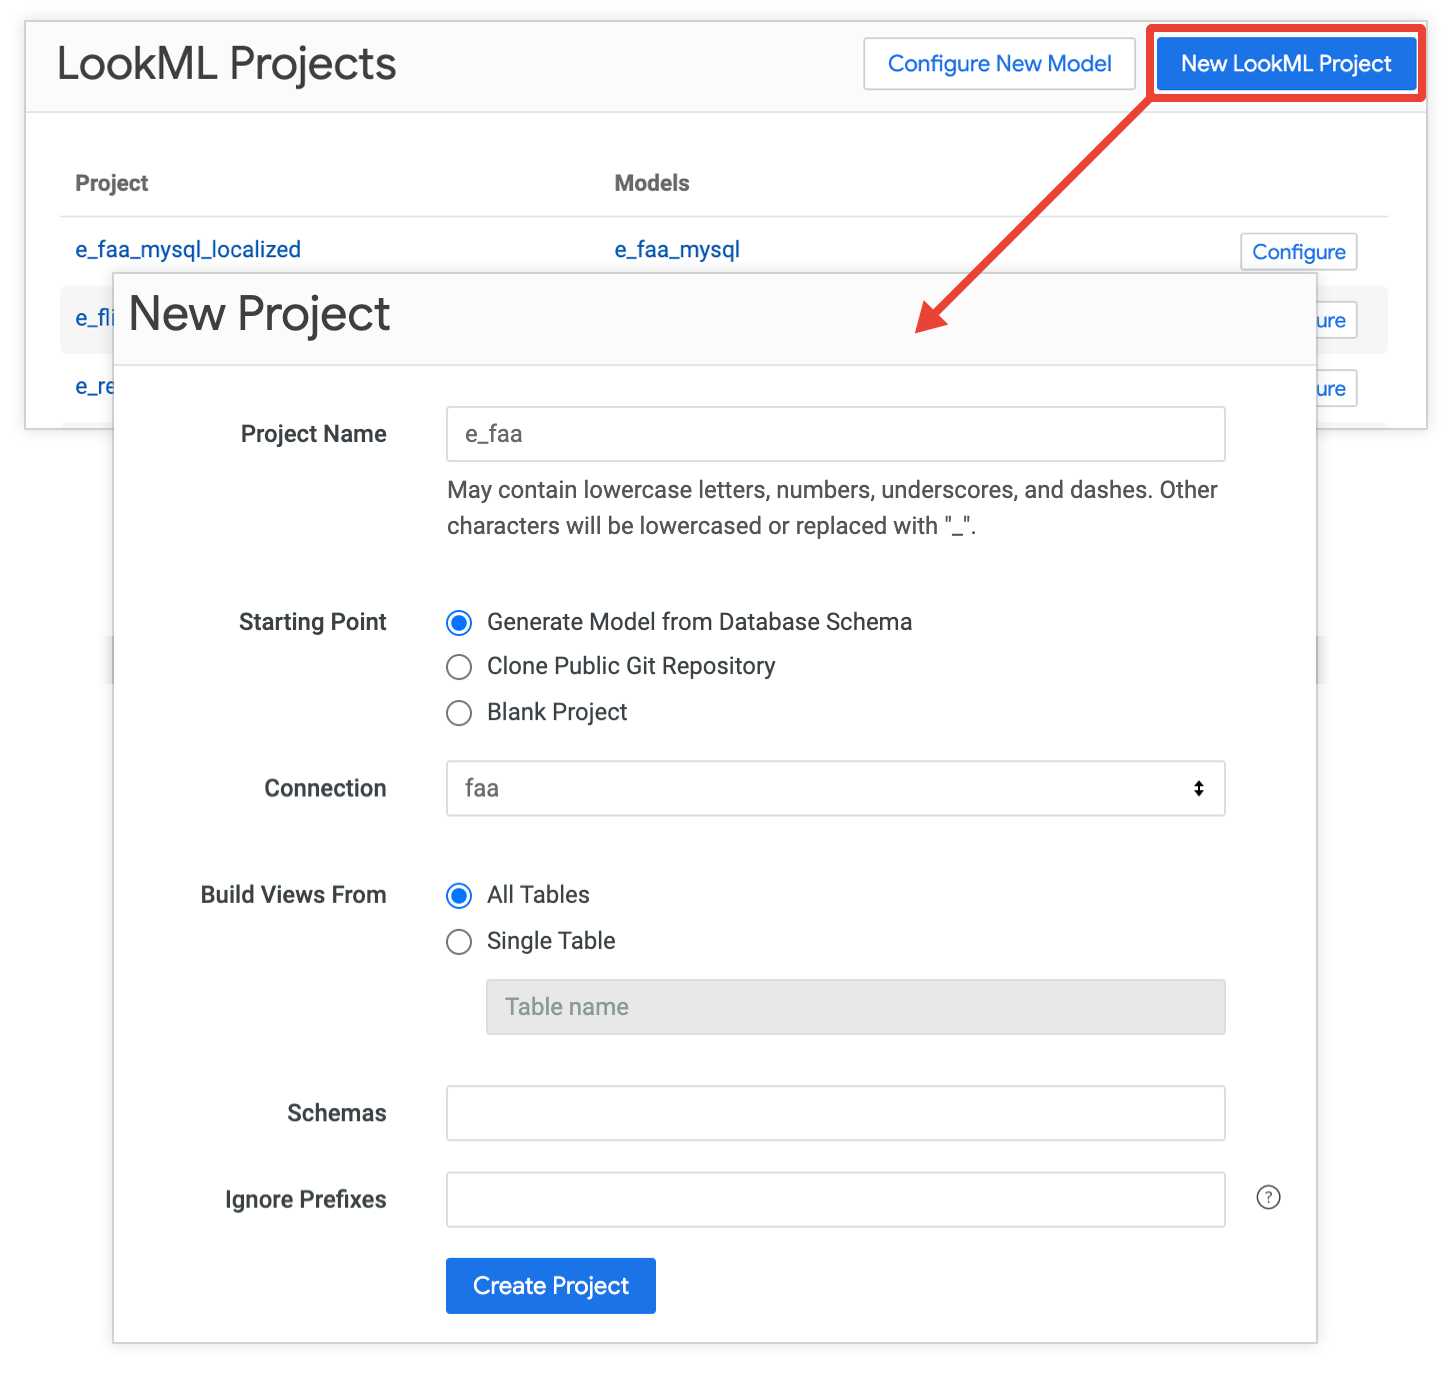Image resolution: width=1444 pixels, height=1374 pixels.
Task: Open the Connection dropdown showing faa
Action: click(835, 789)
